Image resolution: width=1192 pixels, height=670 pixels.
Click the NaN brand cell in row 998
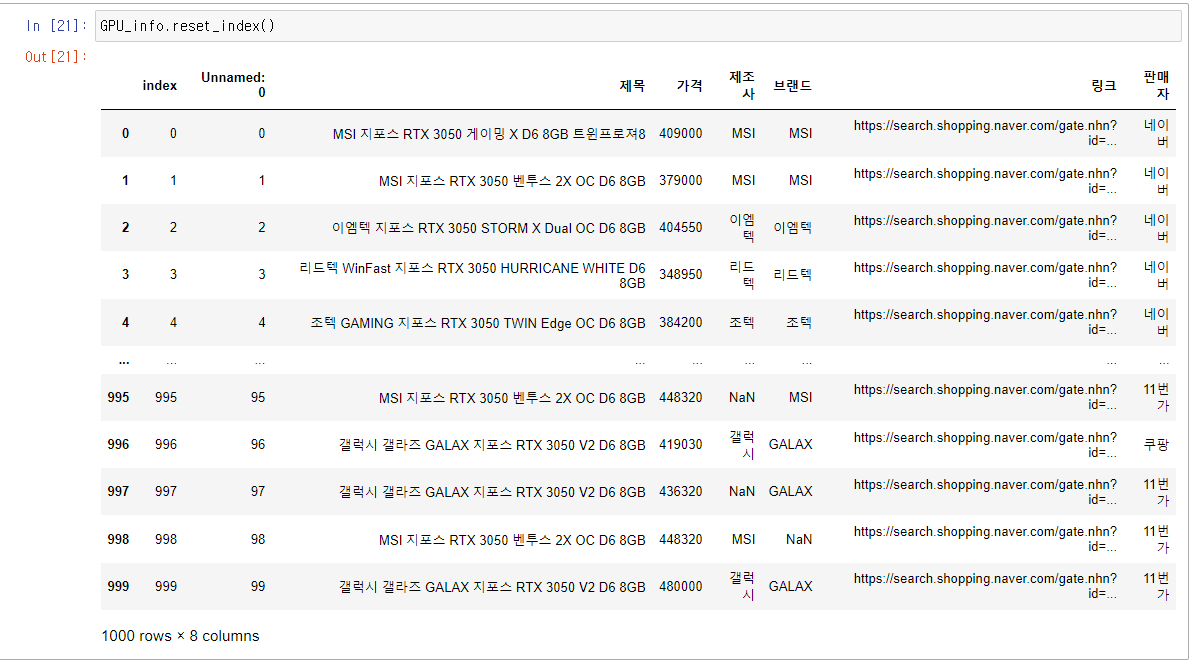click(x=799, y=539)
